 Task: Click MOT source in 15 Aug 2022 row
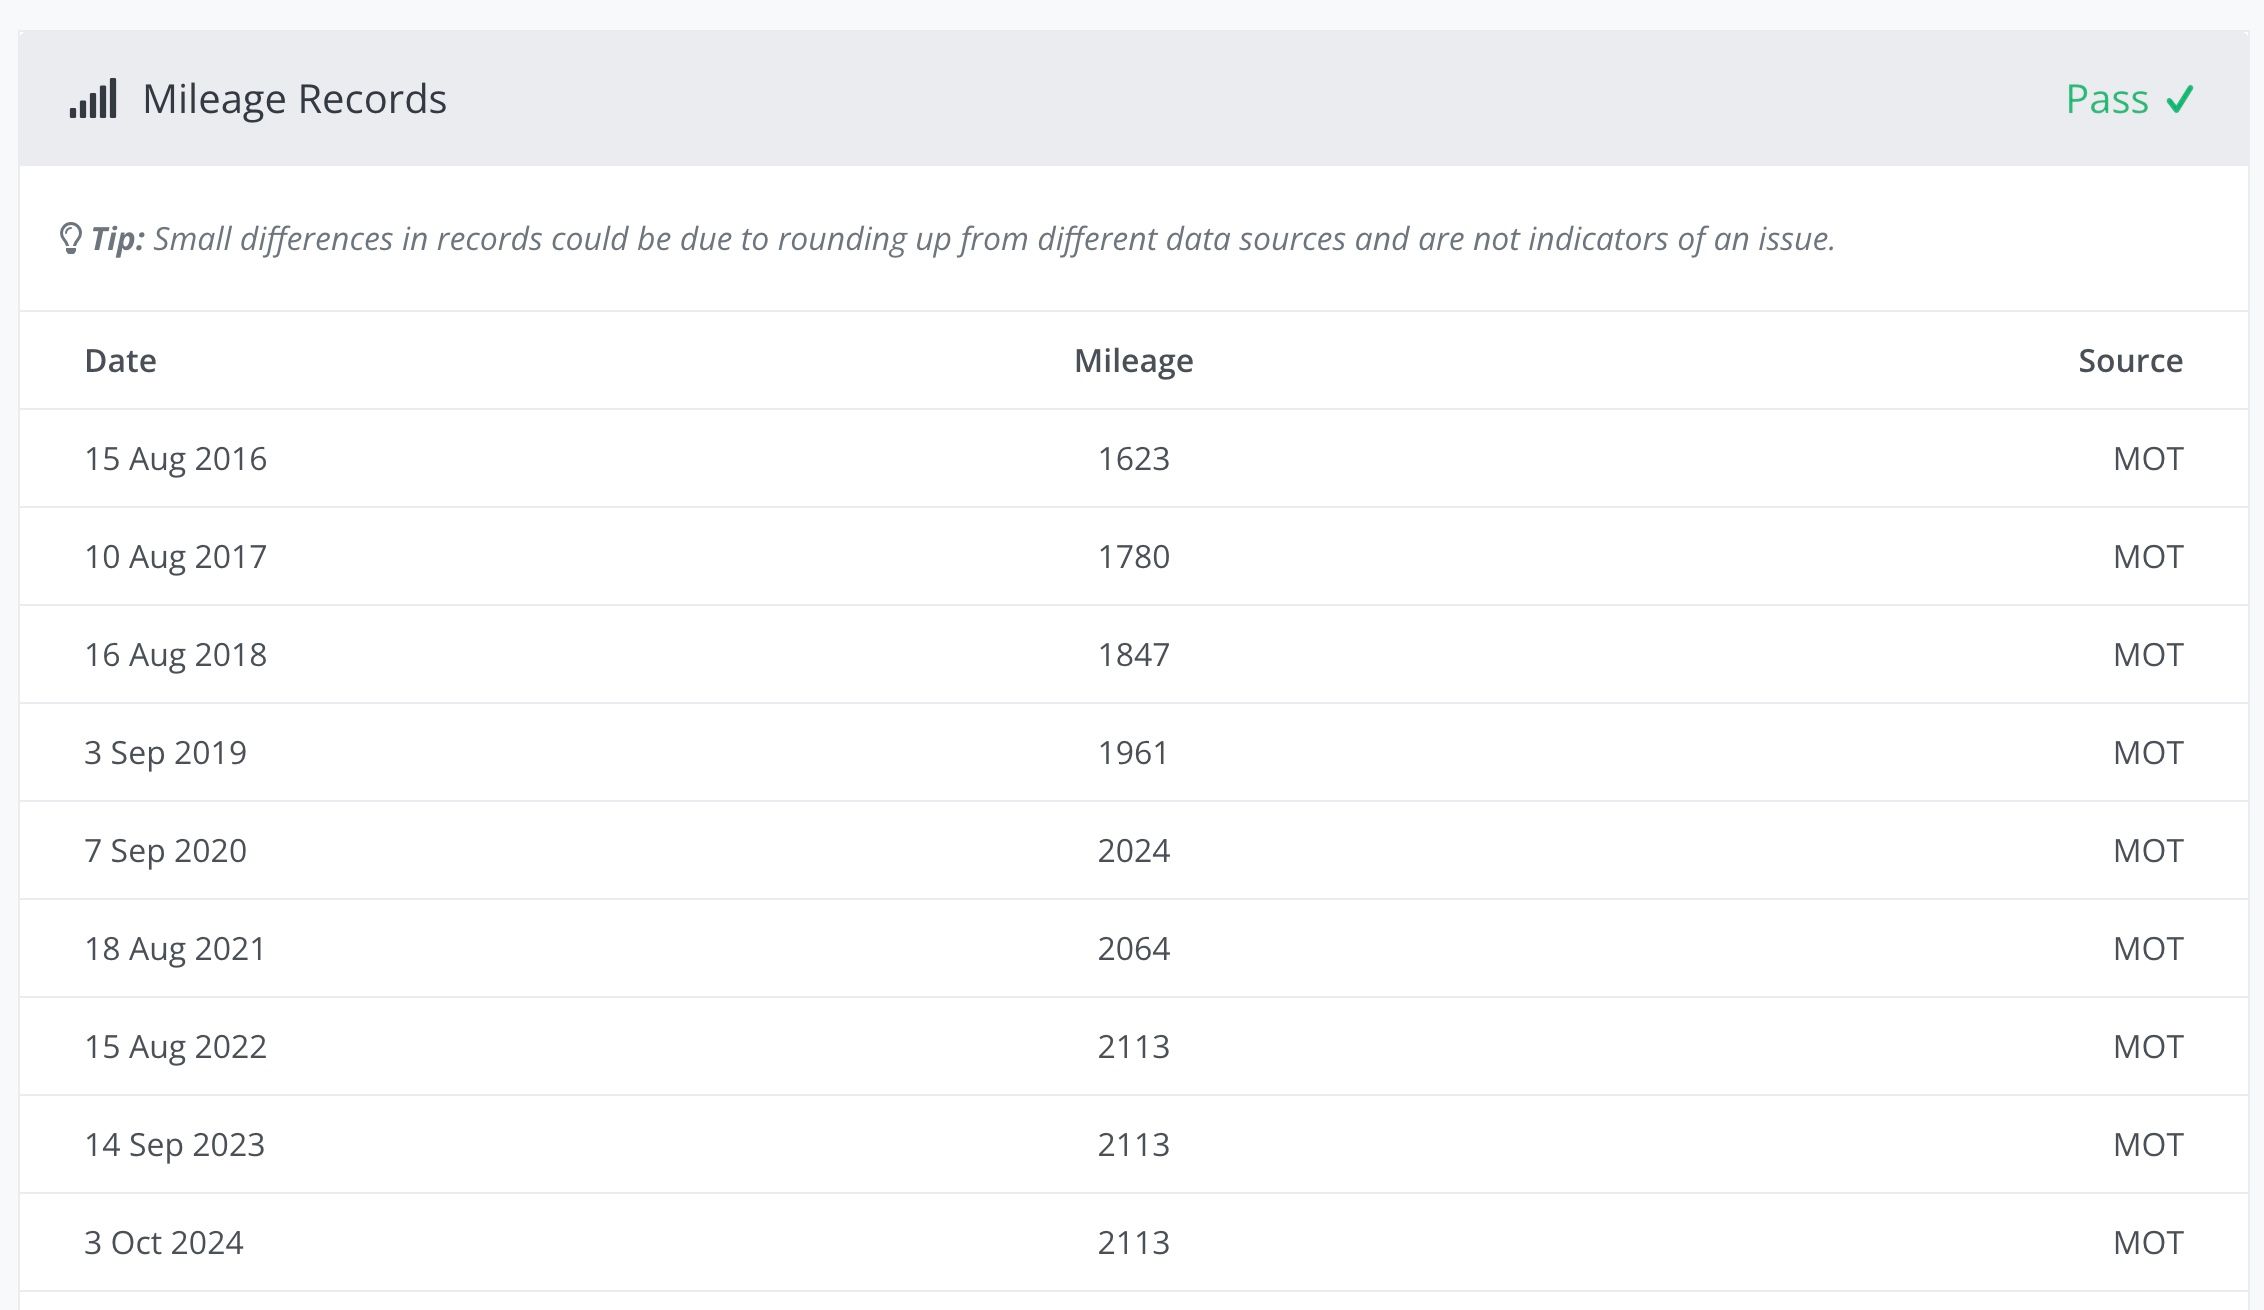coord(2147,1046)
